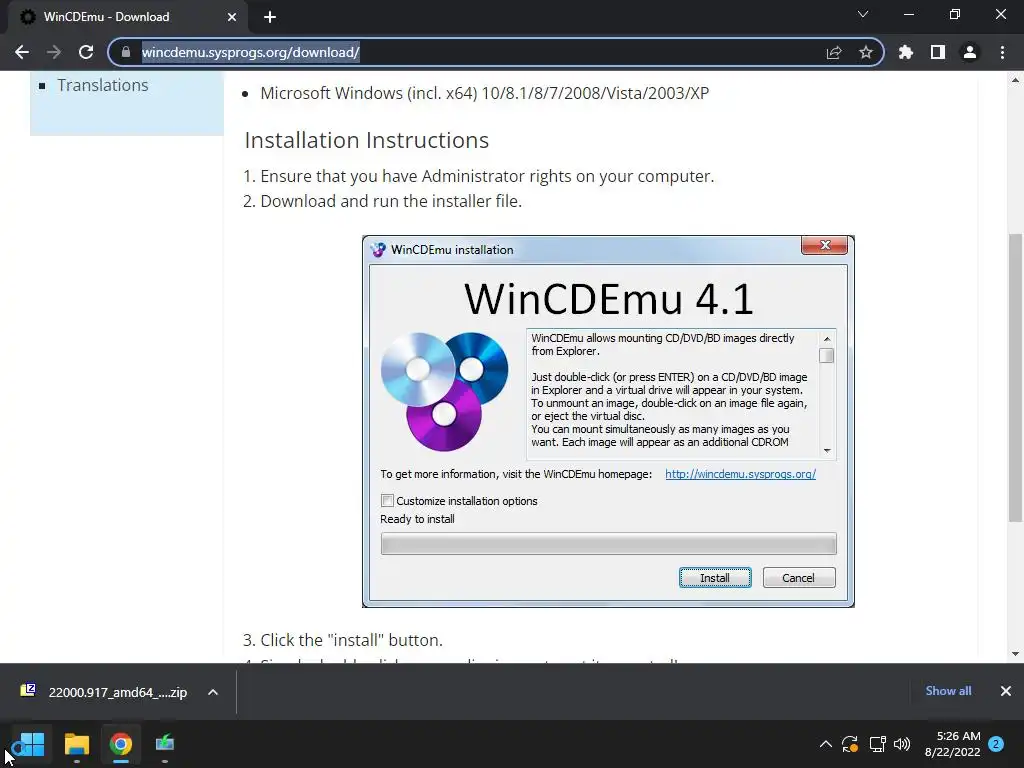The width and height of the screenshot is (1024, 768).
Task: Click the Cancel button in installer image
Action: coord(799,578)
